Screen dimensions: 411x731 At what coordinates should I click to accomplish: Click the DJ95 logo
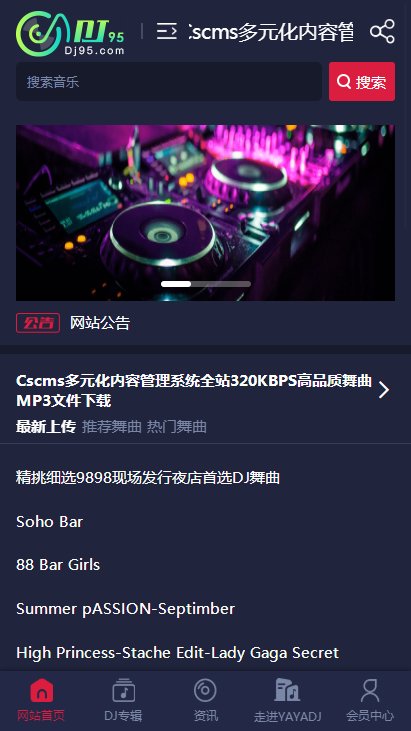[70, 34]
